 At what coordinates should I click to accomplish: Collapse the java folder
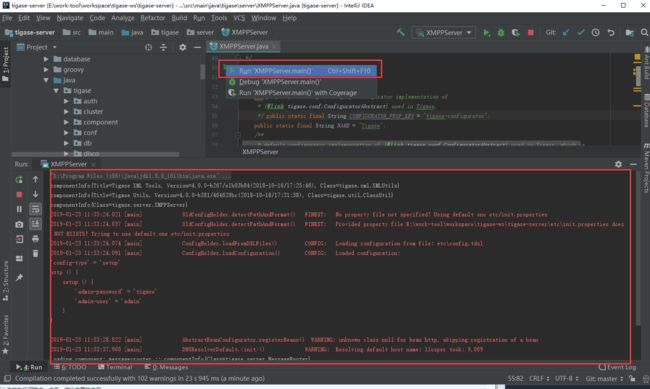46,80
